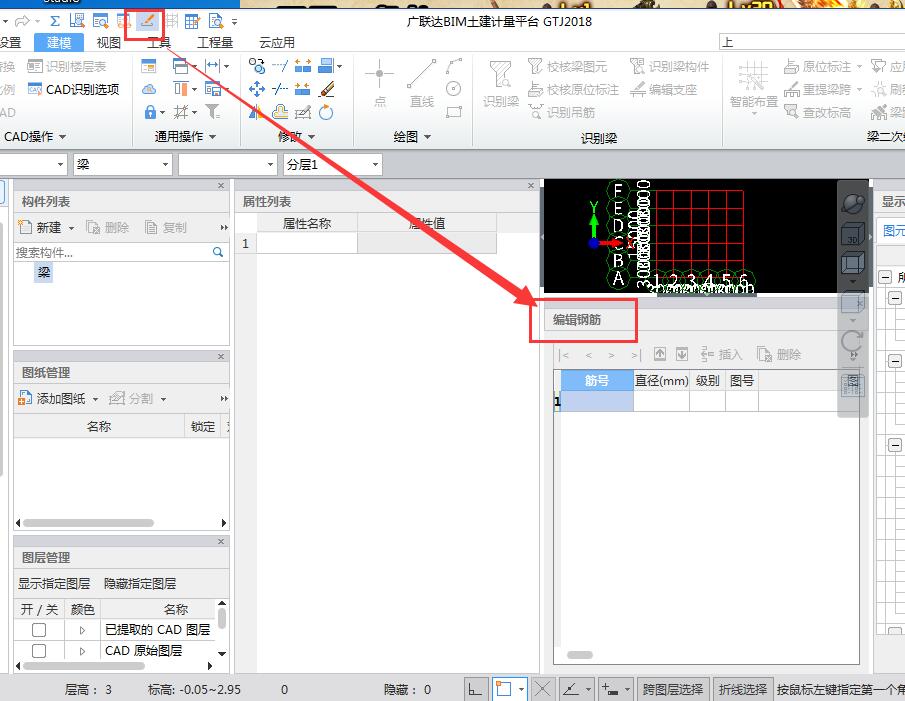Click the 编辑钢筋 horizontal scrollbar thumb
The height and width of the screenshot is (701, 905).
coord(579,654)
